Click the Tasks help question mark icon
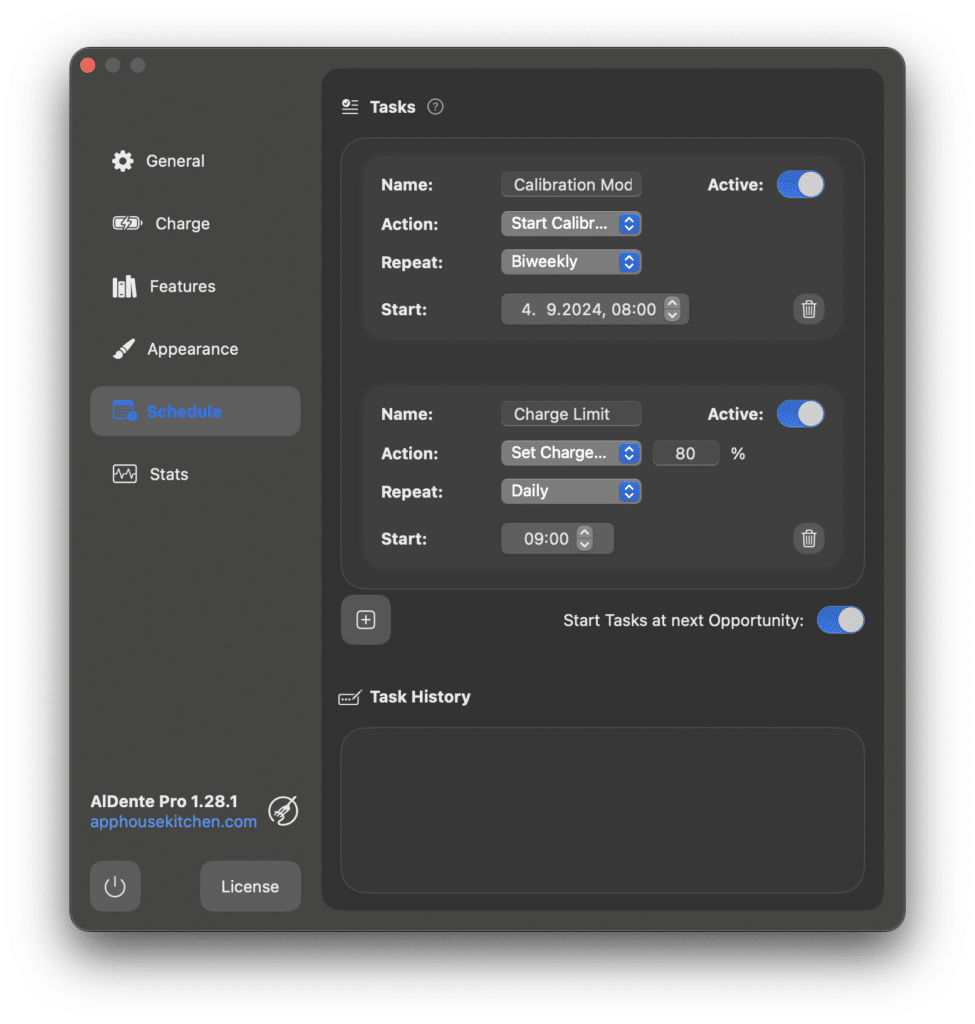The width and height of the screenshot is (975, 1024). click(435, 107)
